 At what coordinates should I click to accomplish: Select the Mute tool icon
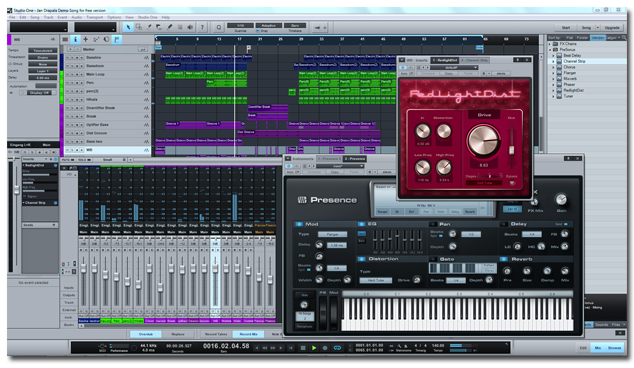180,27
